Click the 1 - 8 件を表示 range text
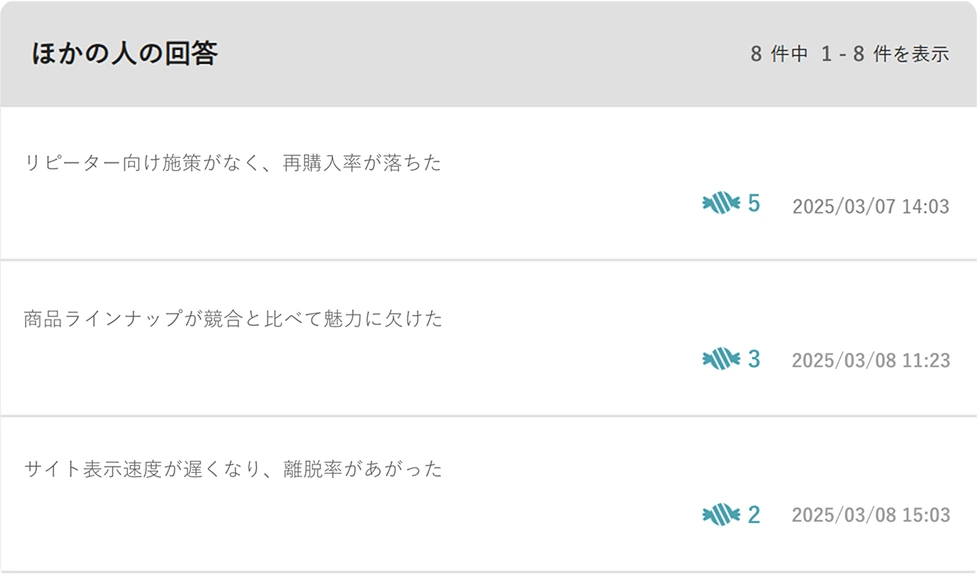 click(885, 55)
